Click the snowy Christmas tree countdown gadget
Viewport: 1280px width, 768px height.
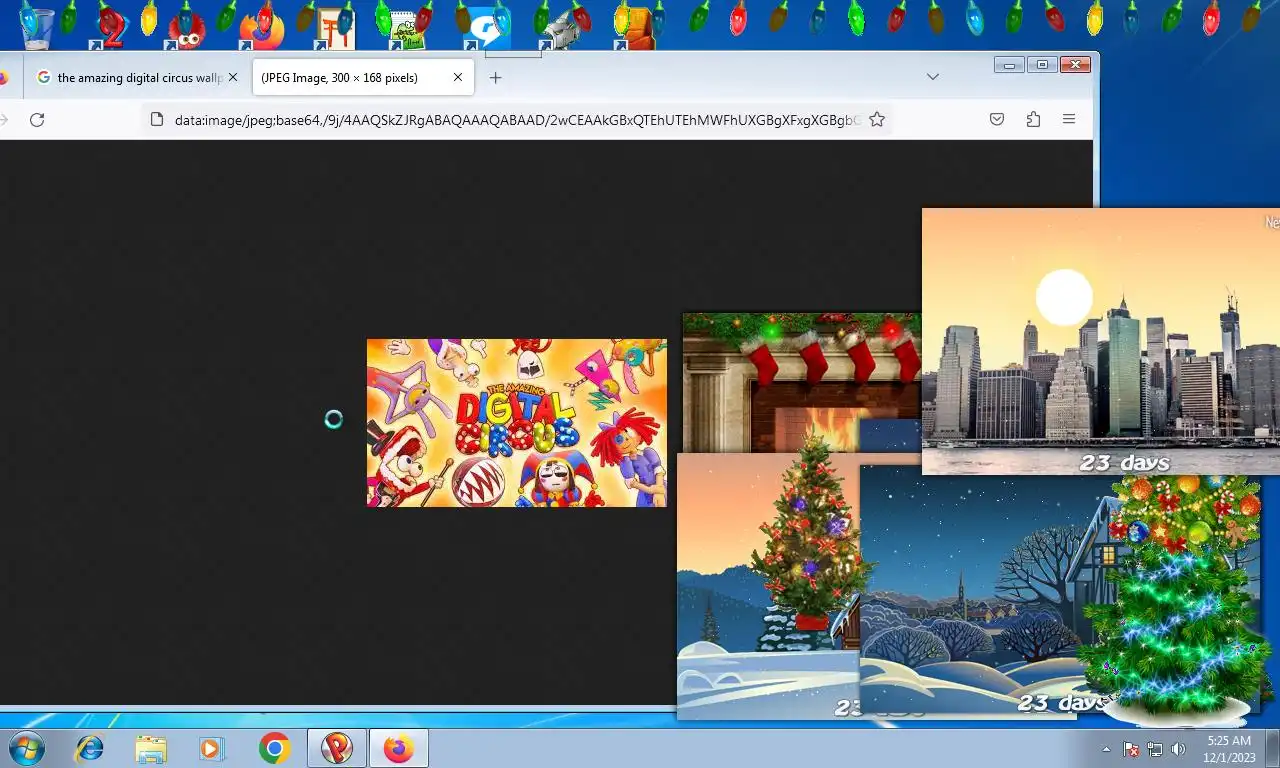coord(768,586)
